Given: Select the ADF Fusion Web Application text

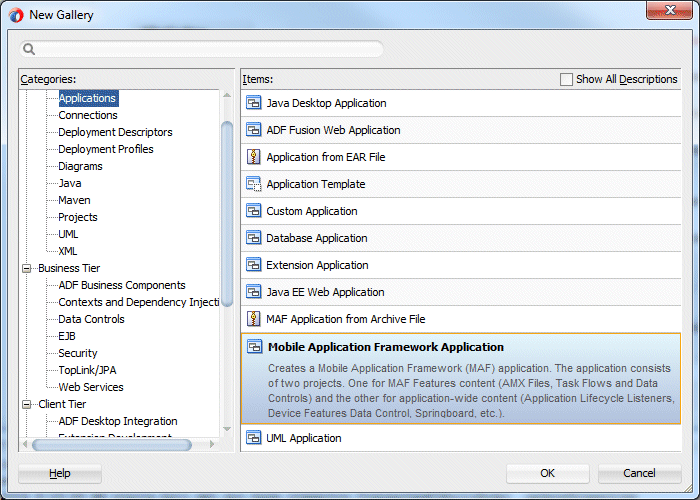Looking at the screenshot, I should tap(333, 130).
